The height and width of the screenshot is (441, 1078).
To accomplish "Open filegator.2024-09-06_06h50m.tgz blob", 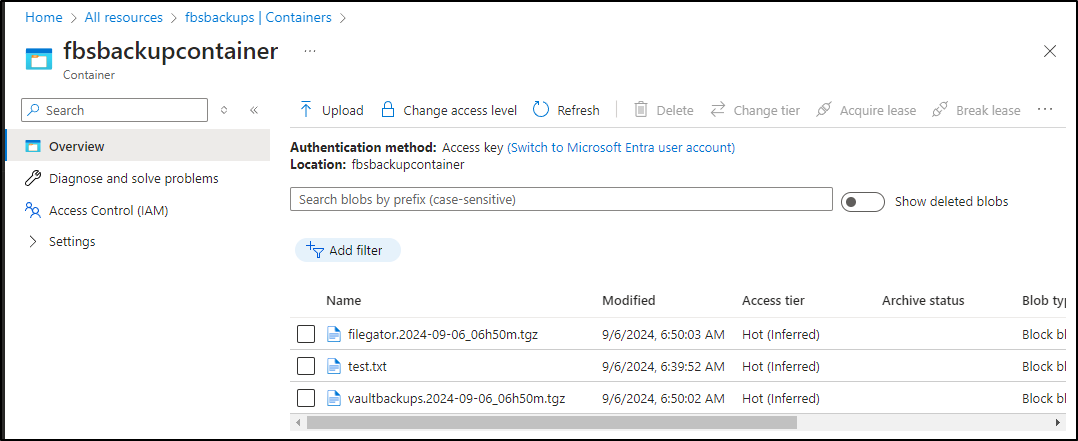I will [443, 335].
